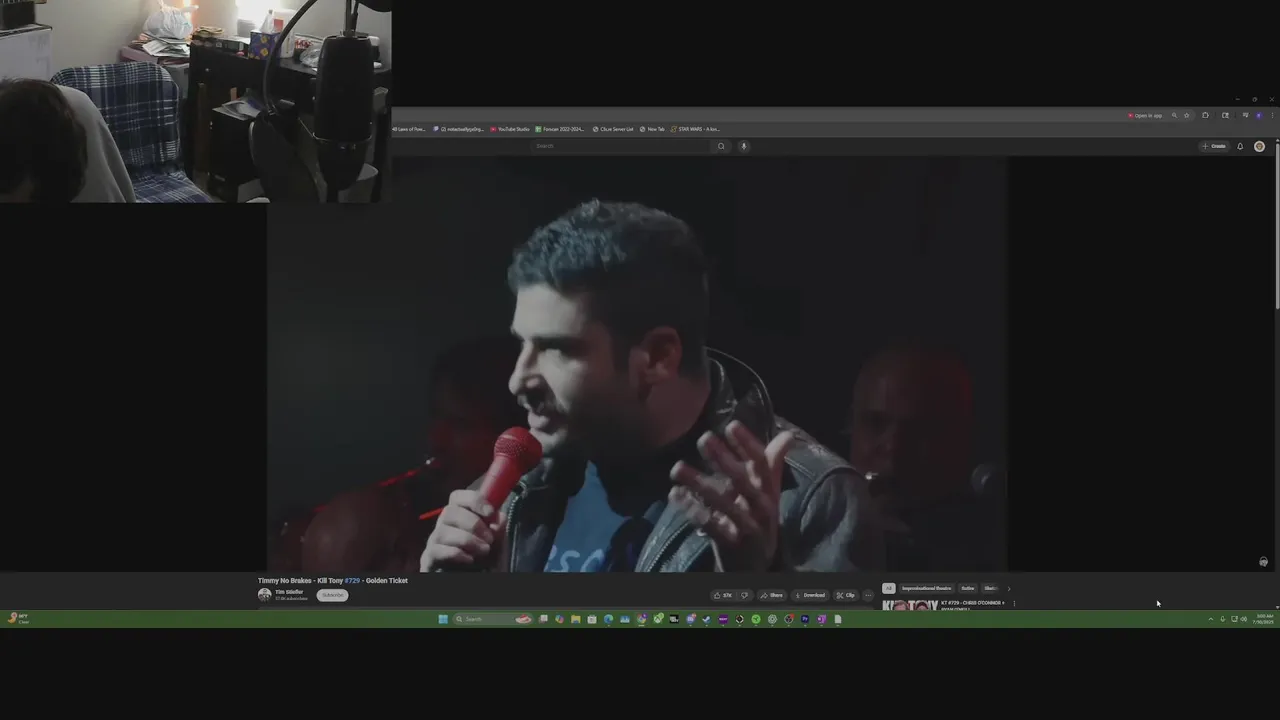Open the STAR WARS bookmark
Viewport: 1280px width, 720px height.
695,129
